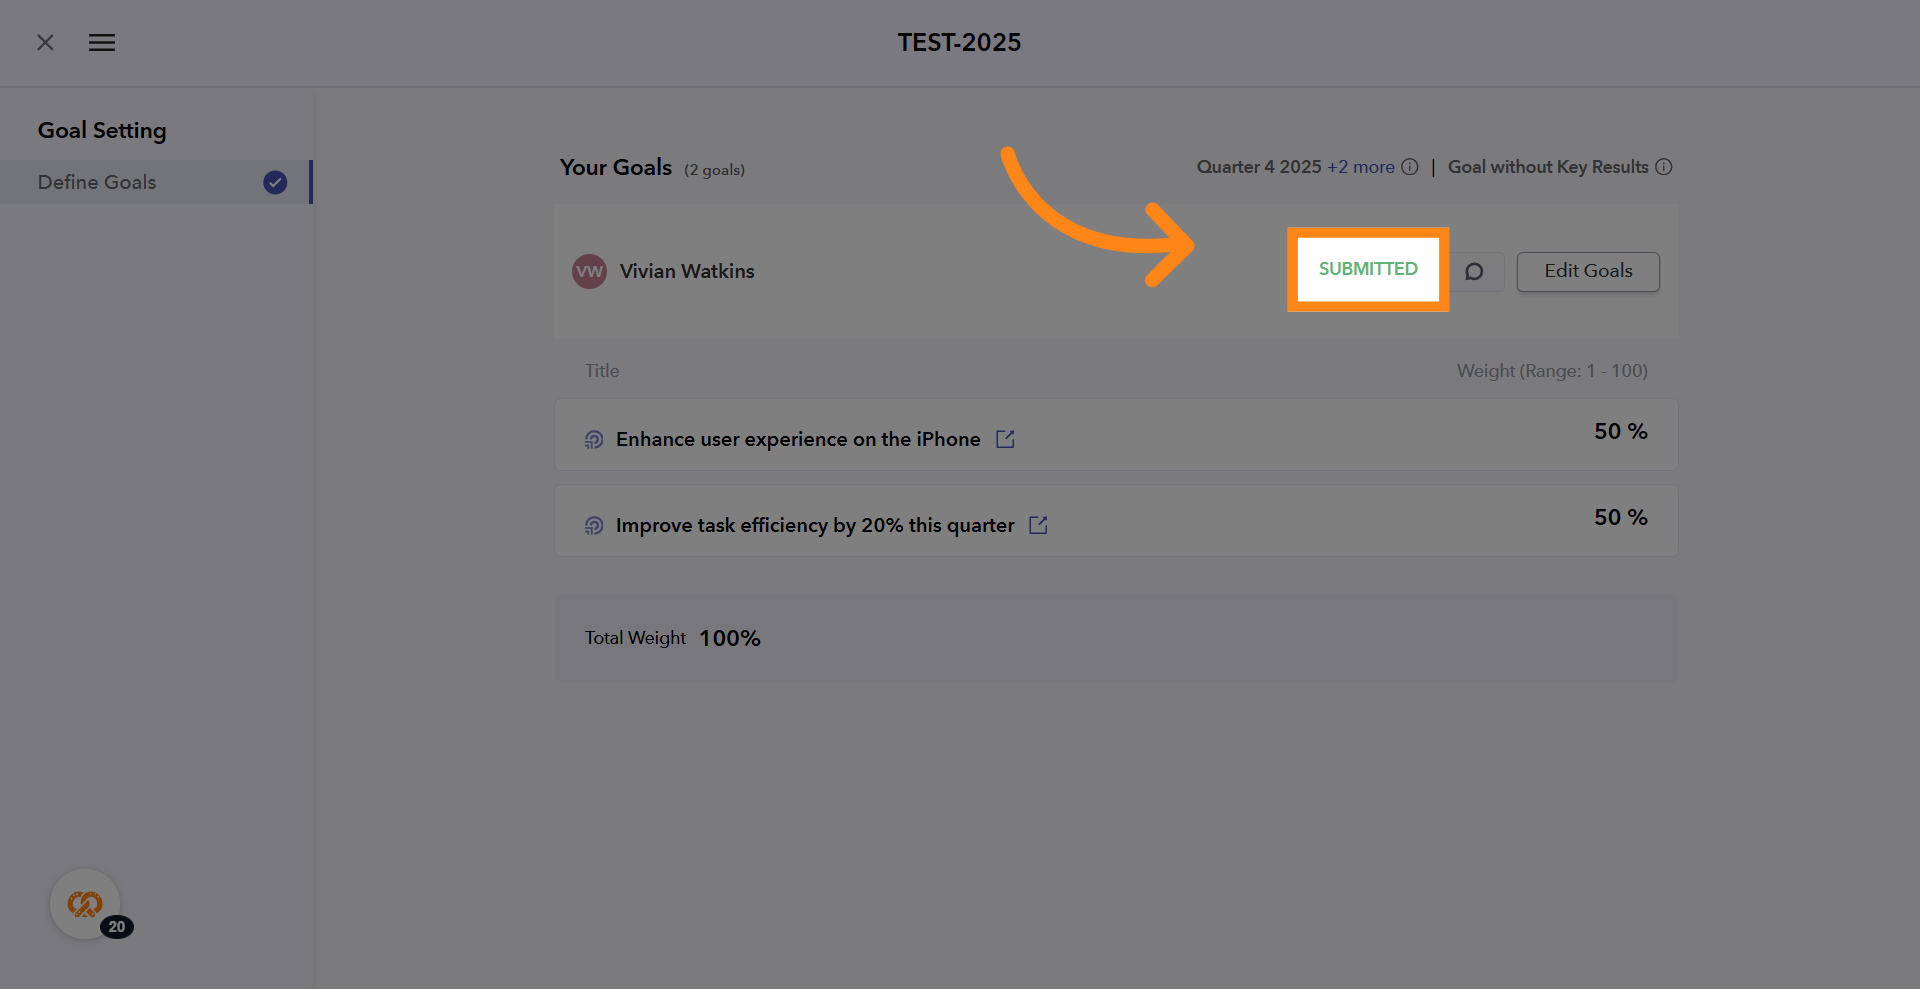This screenshot has width=1920, height=989.
Task: Expand '+2 more' review periods
Action: (1360, 167)
